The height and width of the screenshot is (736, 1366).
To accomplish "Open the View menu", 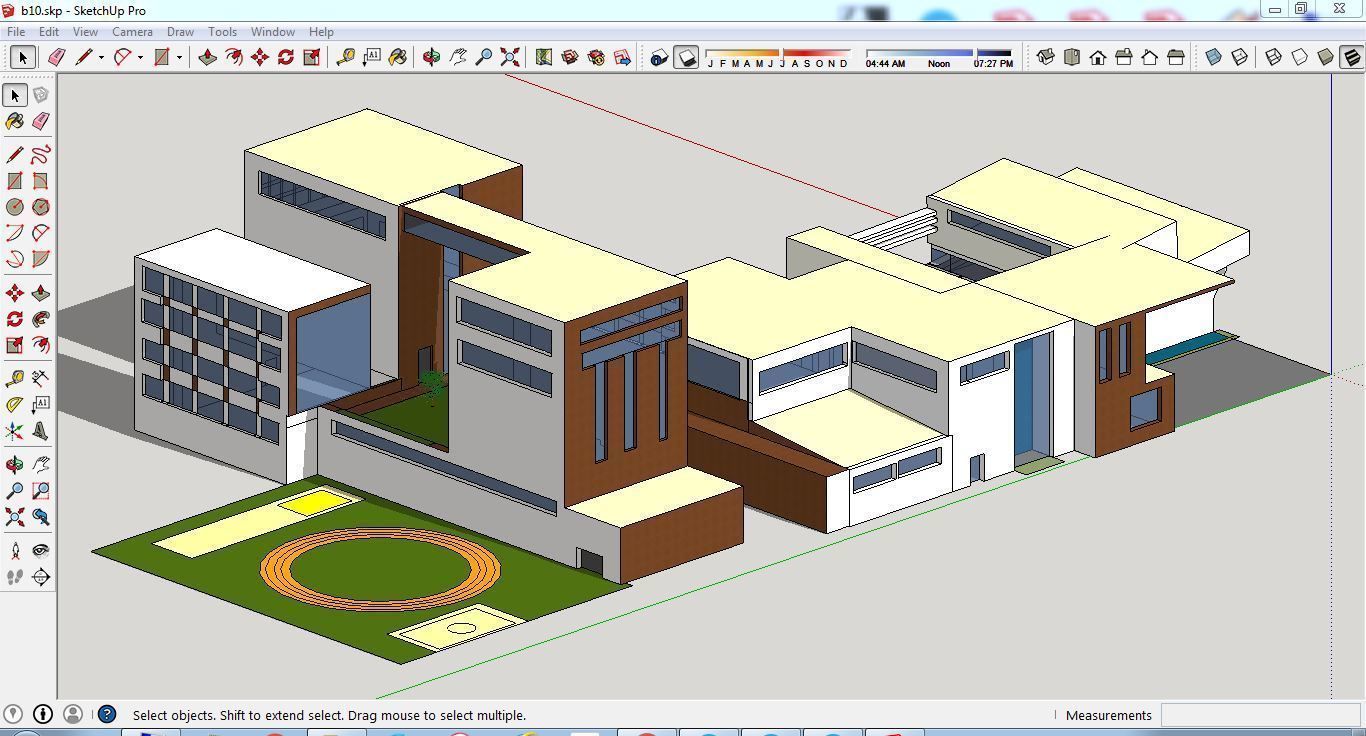I will pyautogui.click(x=85, y=32).
